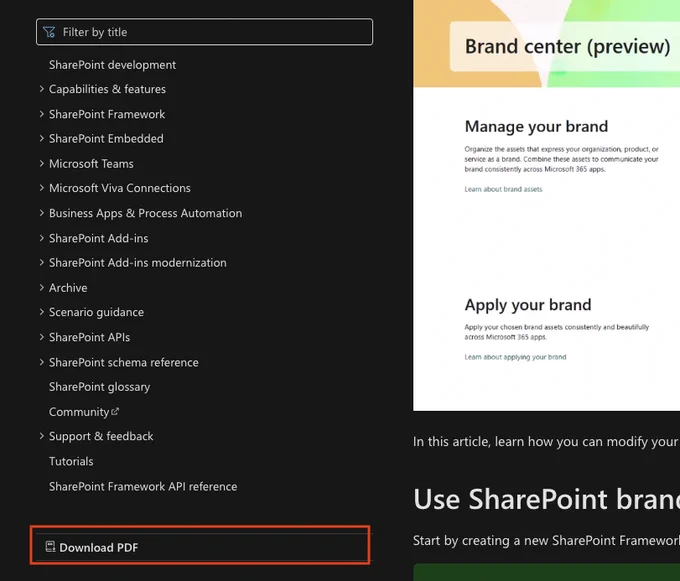Open SharePoint glossary

[x=99, y=386]
